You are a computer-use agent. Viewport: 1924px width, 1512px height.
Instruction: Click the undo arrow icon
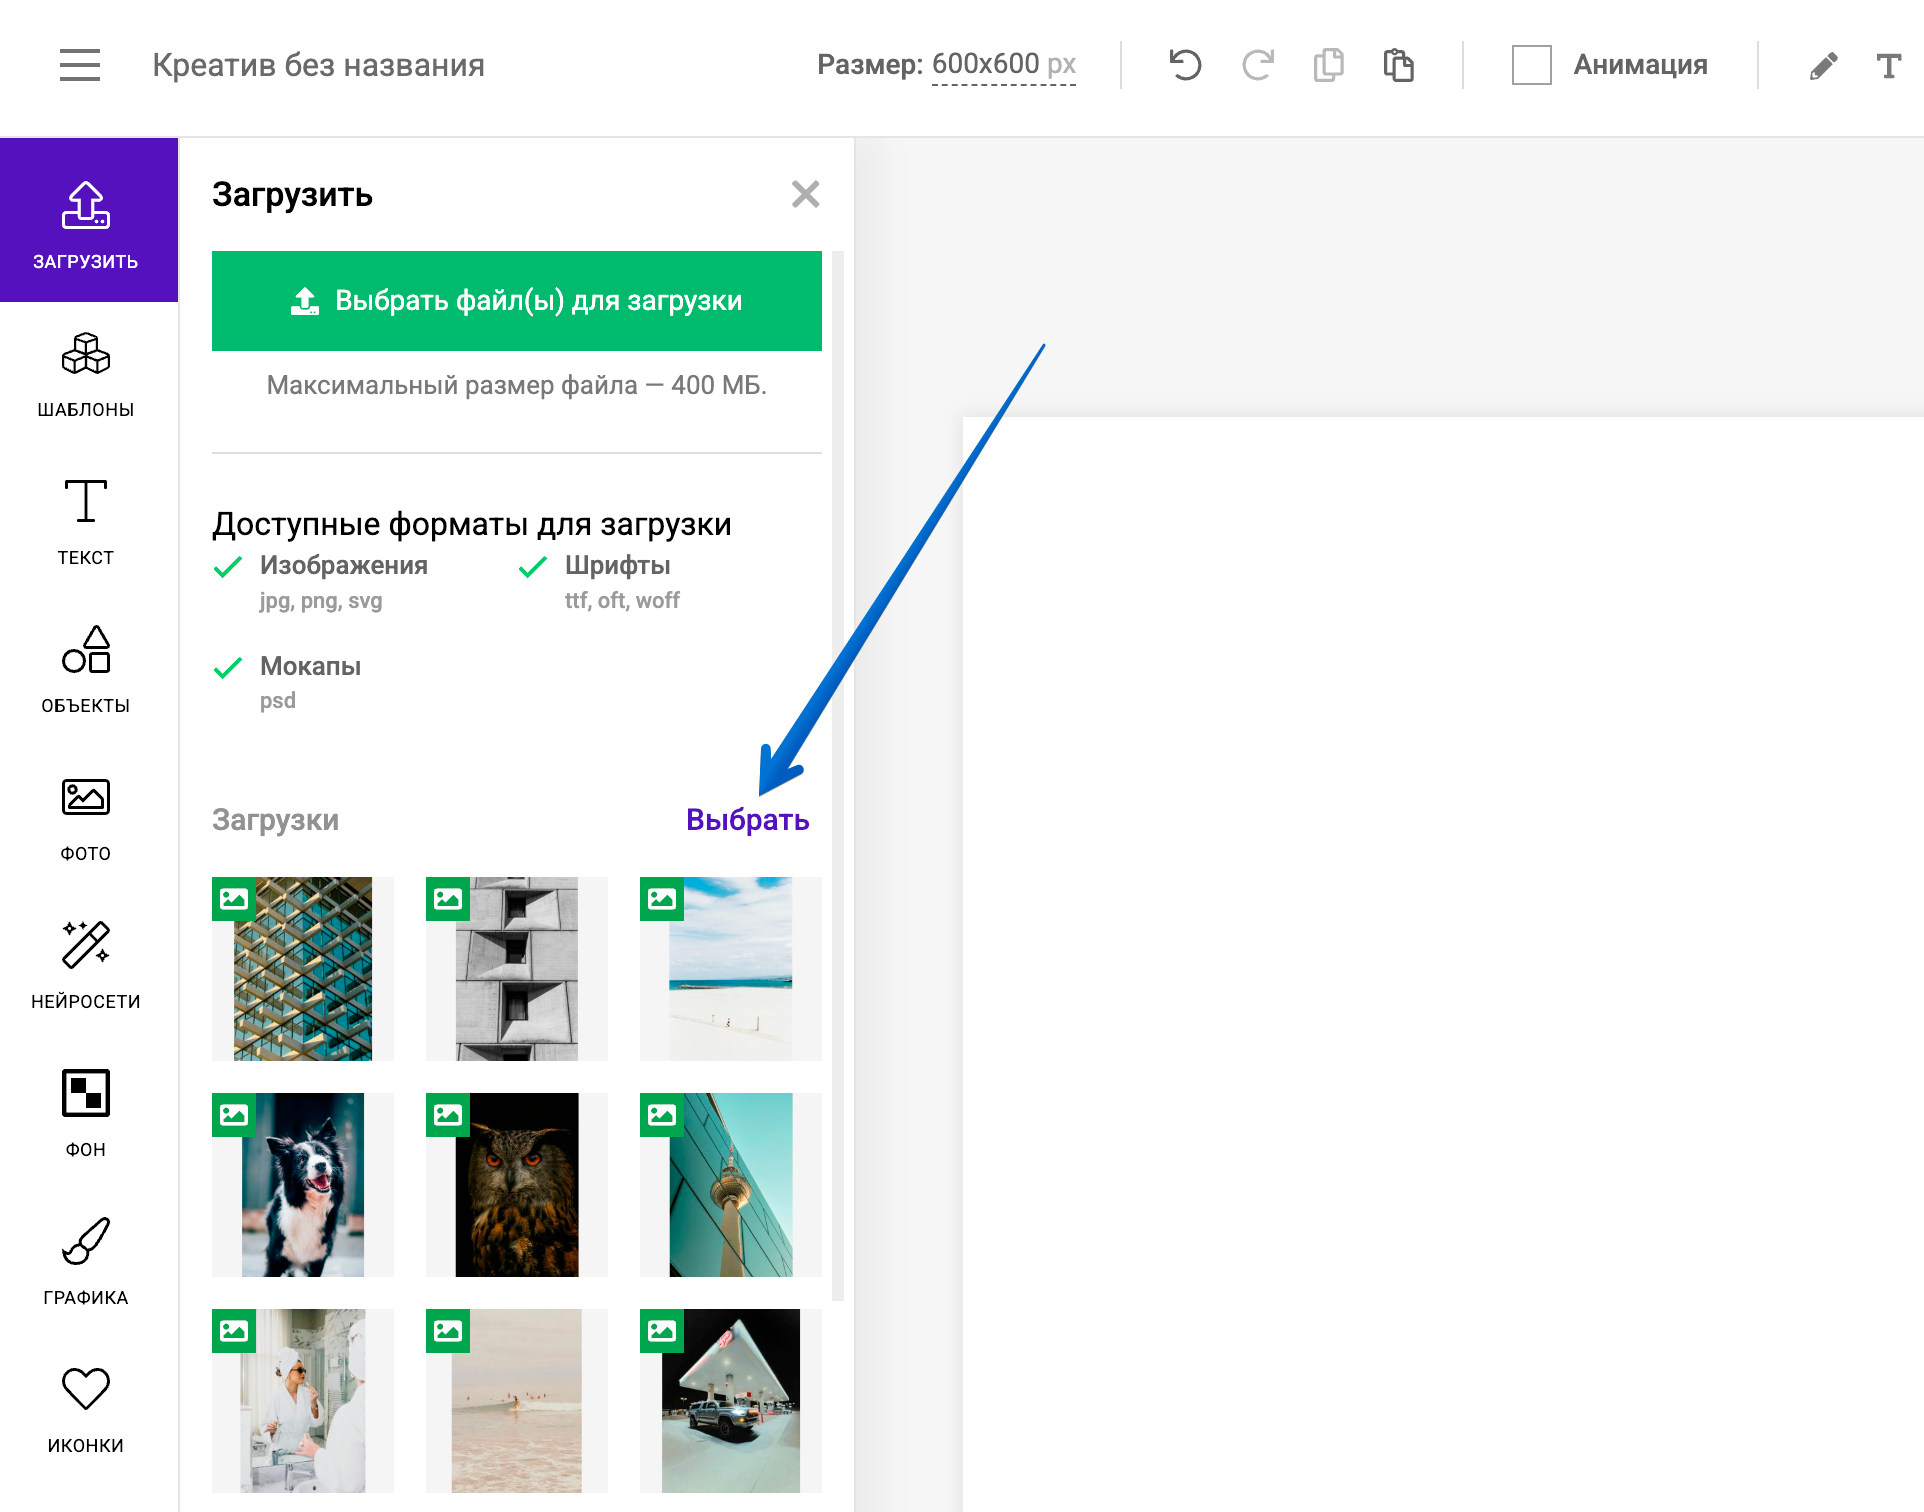pyautogui.click(x=1185, y=65)
